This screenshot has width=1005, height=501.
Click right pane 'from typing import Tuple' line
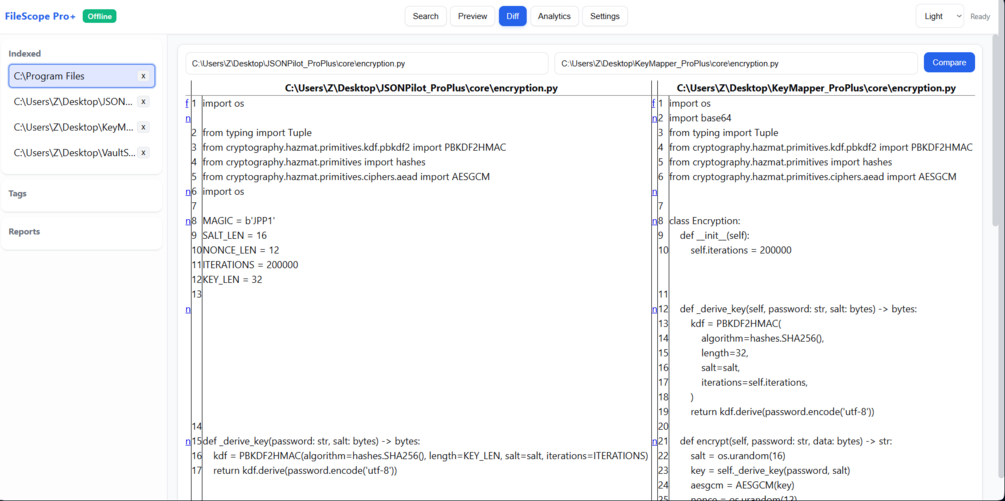(x=724, y=133)
